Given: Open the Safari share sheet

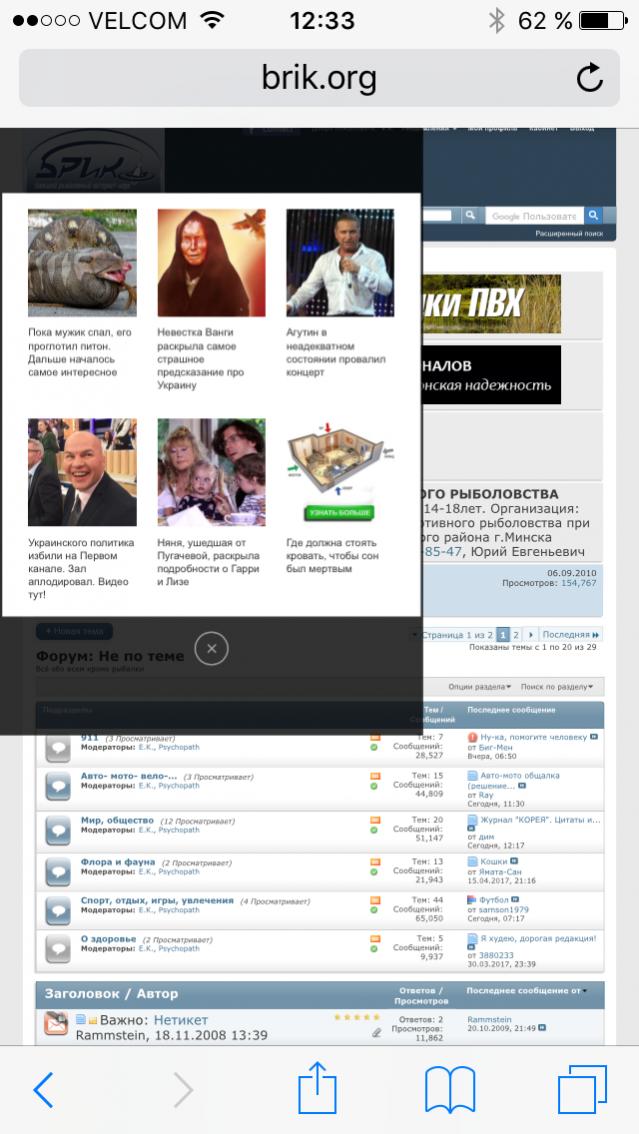Looking at the screenshot, I should [x=317, y=1088].
